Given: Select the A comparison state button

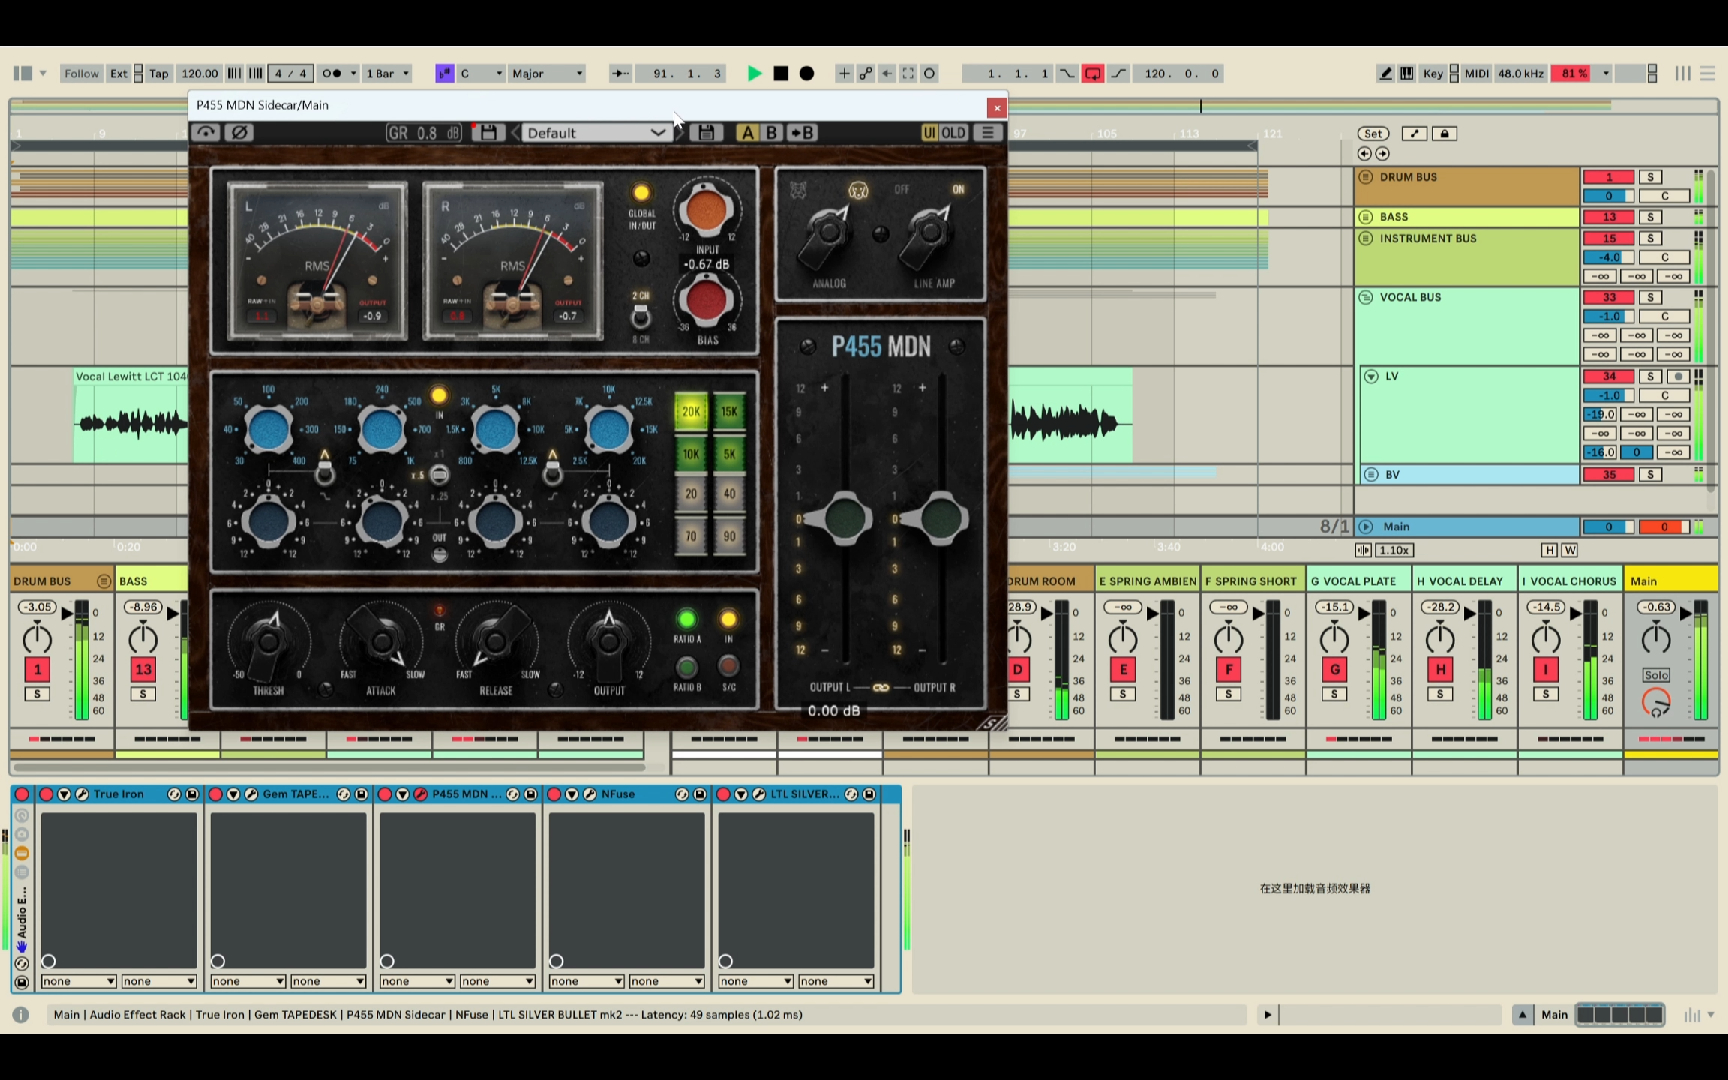Looking at the screenshot, I should coord(747,132).
